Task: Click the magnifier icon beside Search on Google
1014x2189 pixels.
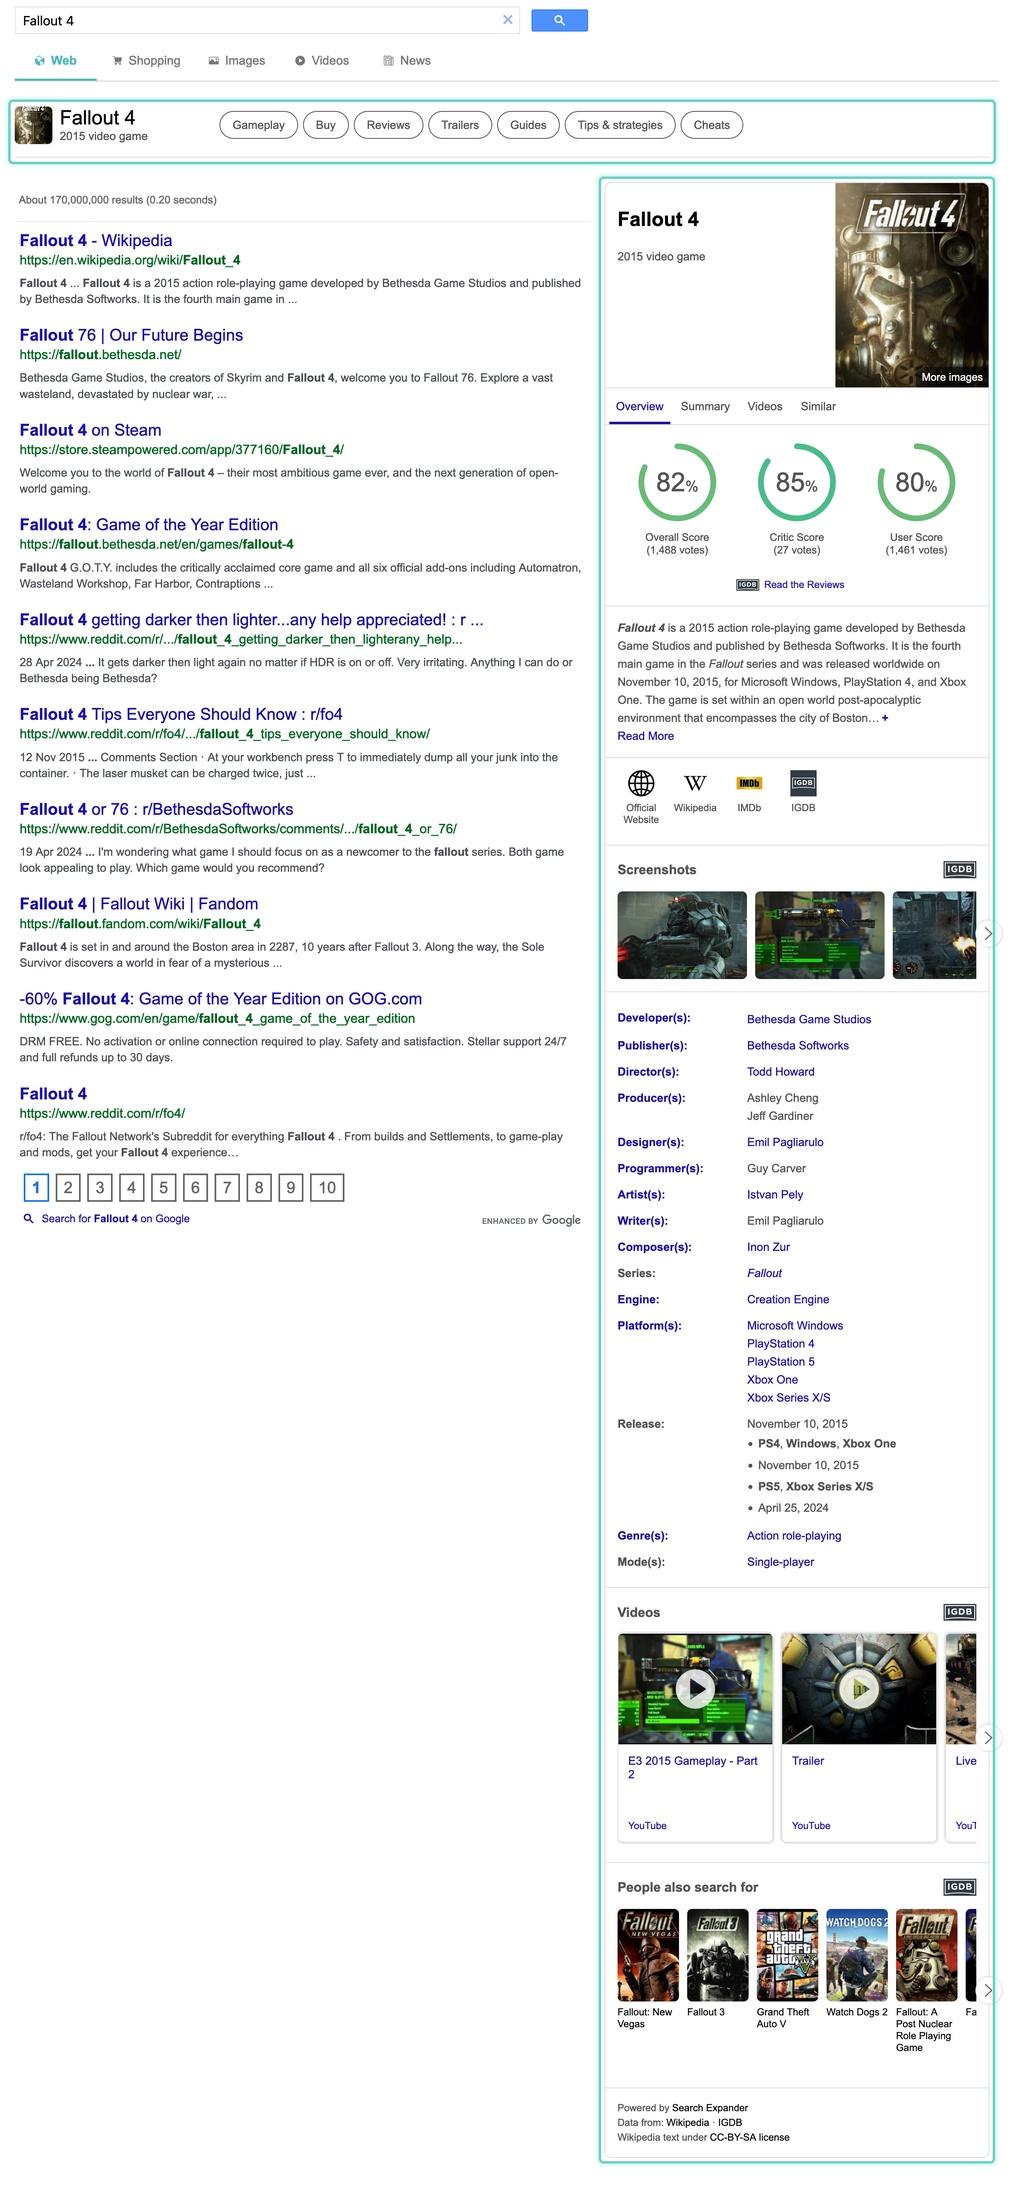Action: pyautogui.click(x=28, y=1219)
